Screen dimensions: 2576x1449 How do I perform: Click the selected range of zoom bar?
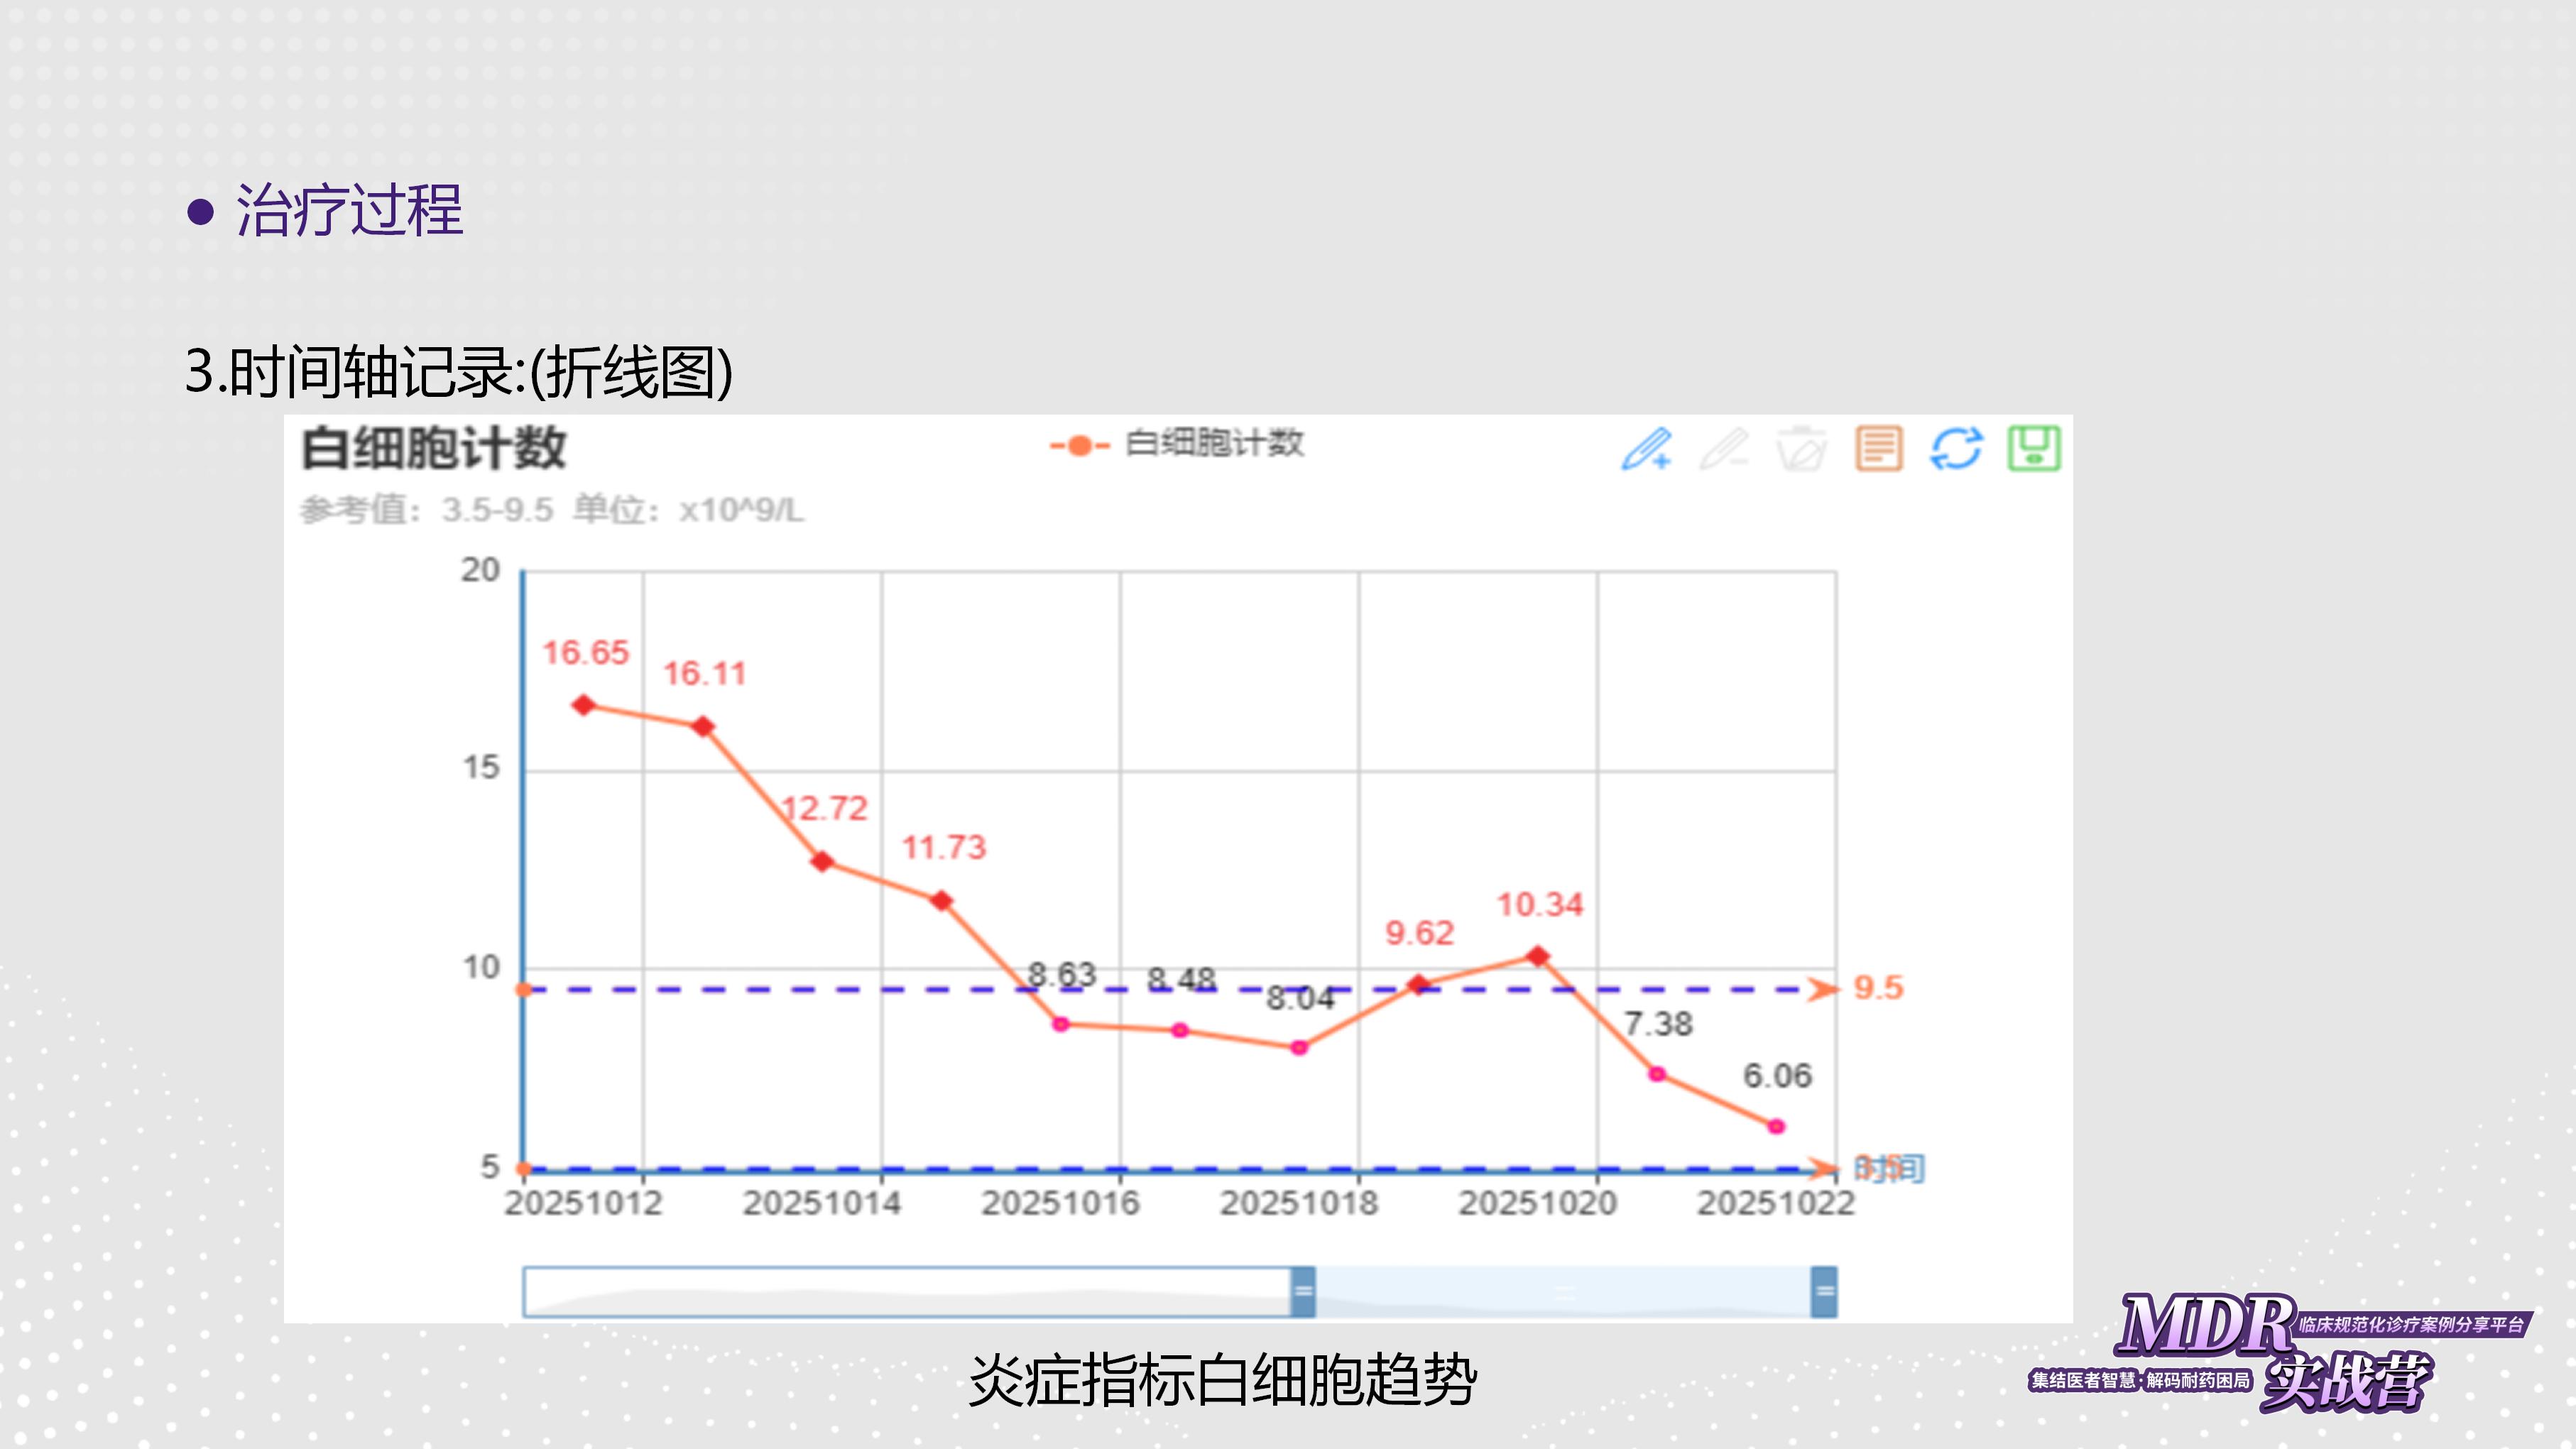pos(1563,1291)
